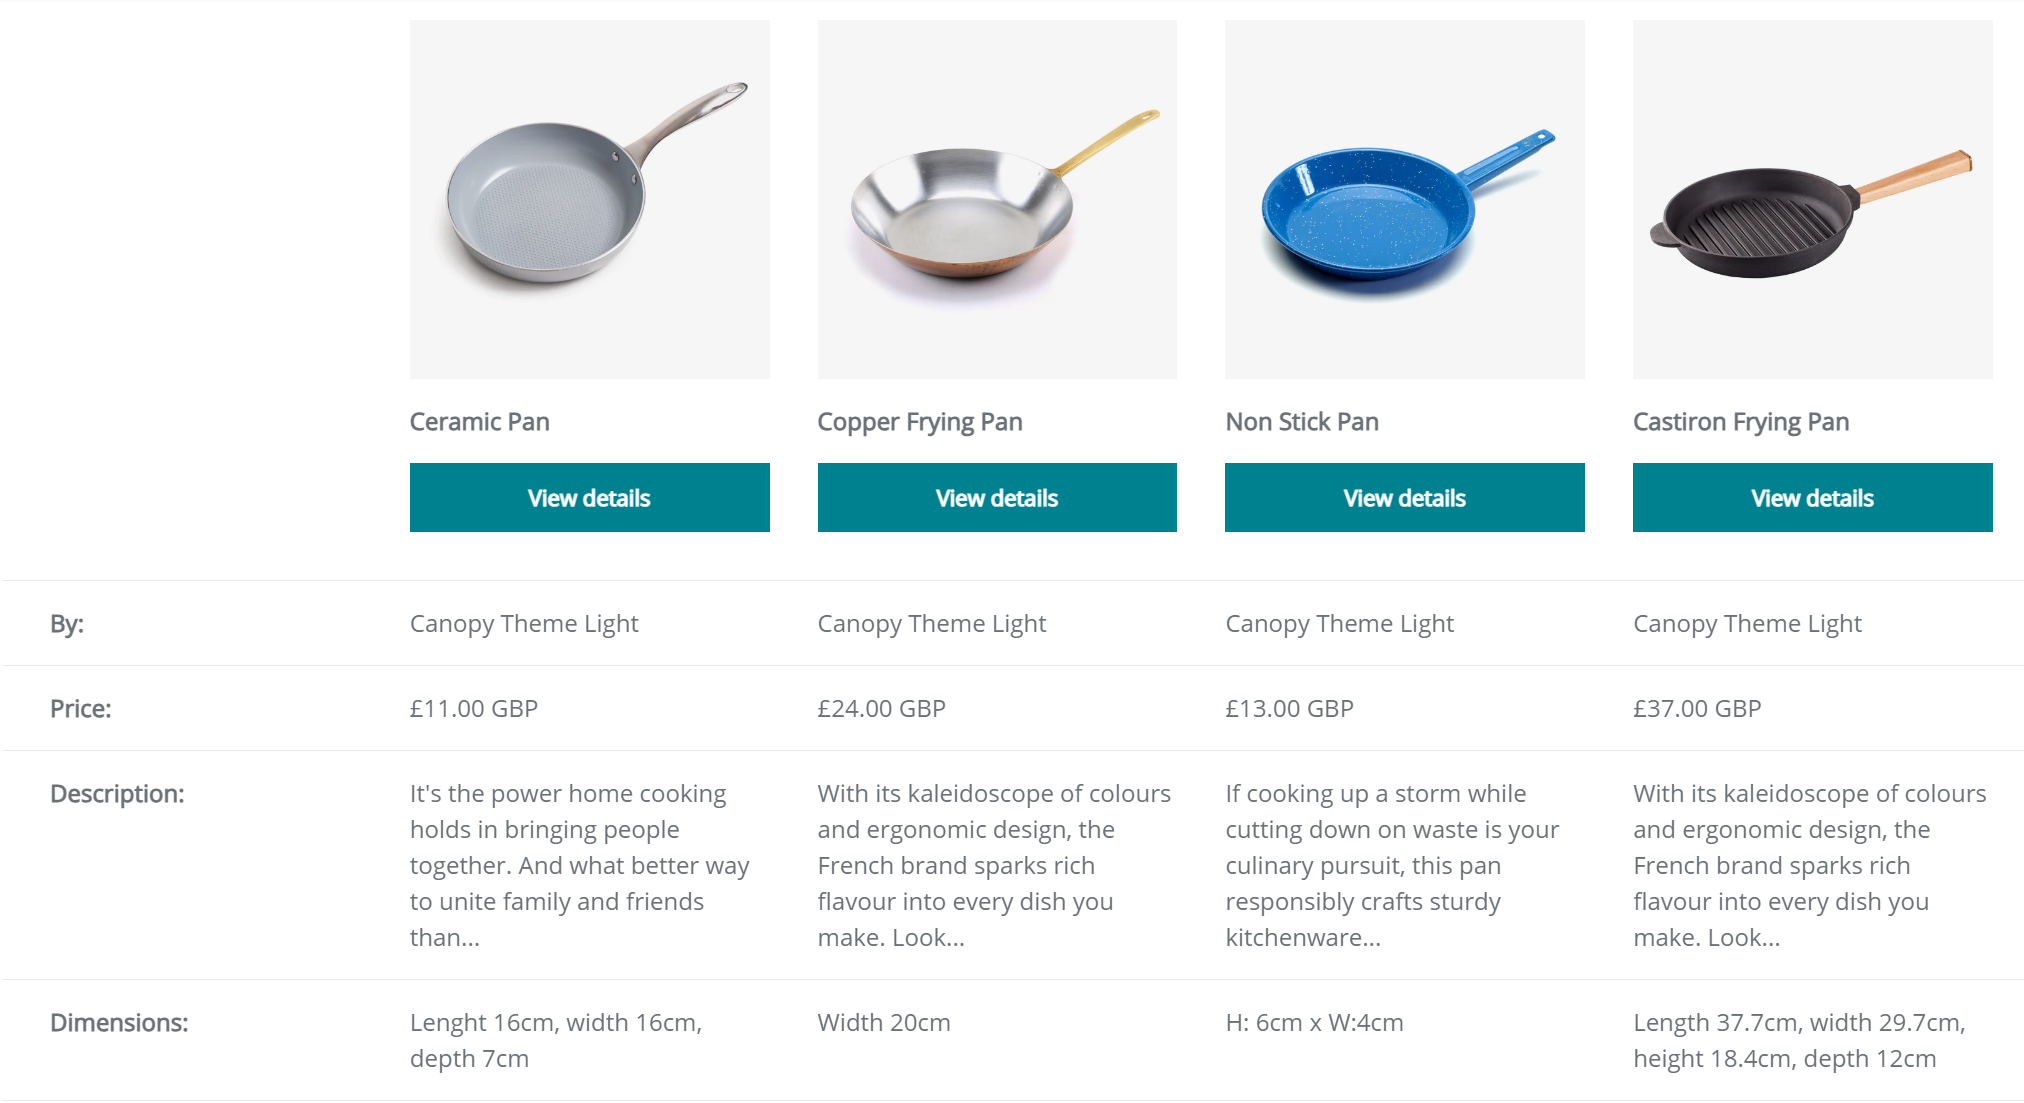
Task: Open the Castiron Frying Pan title link
Action: coord(1741,422)
